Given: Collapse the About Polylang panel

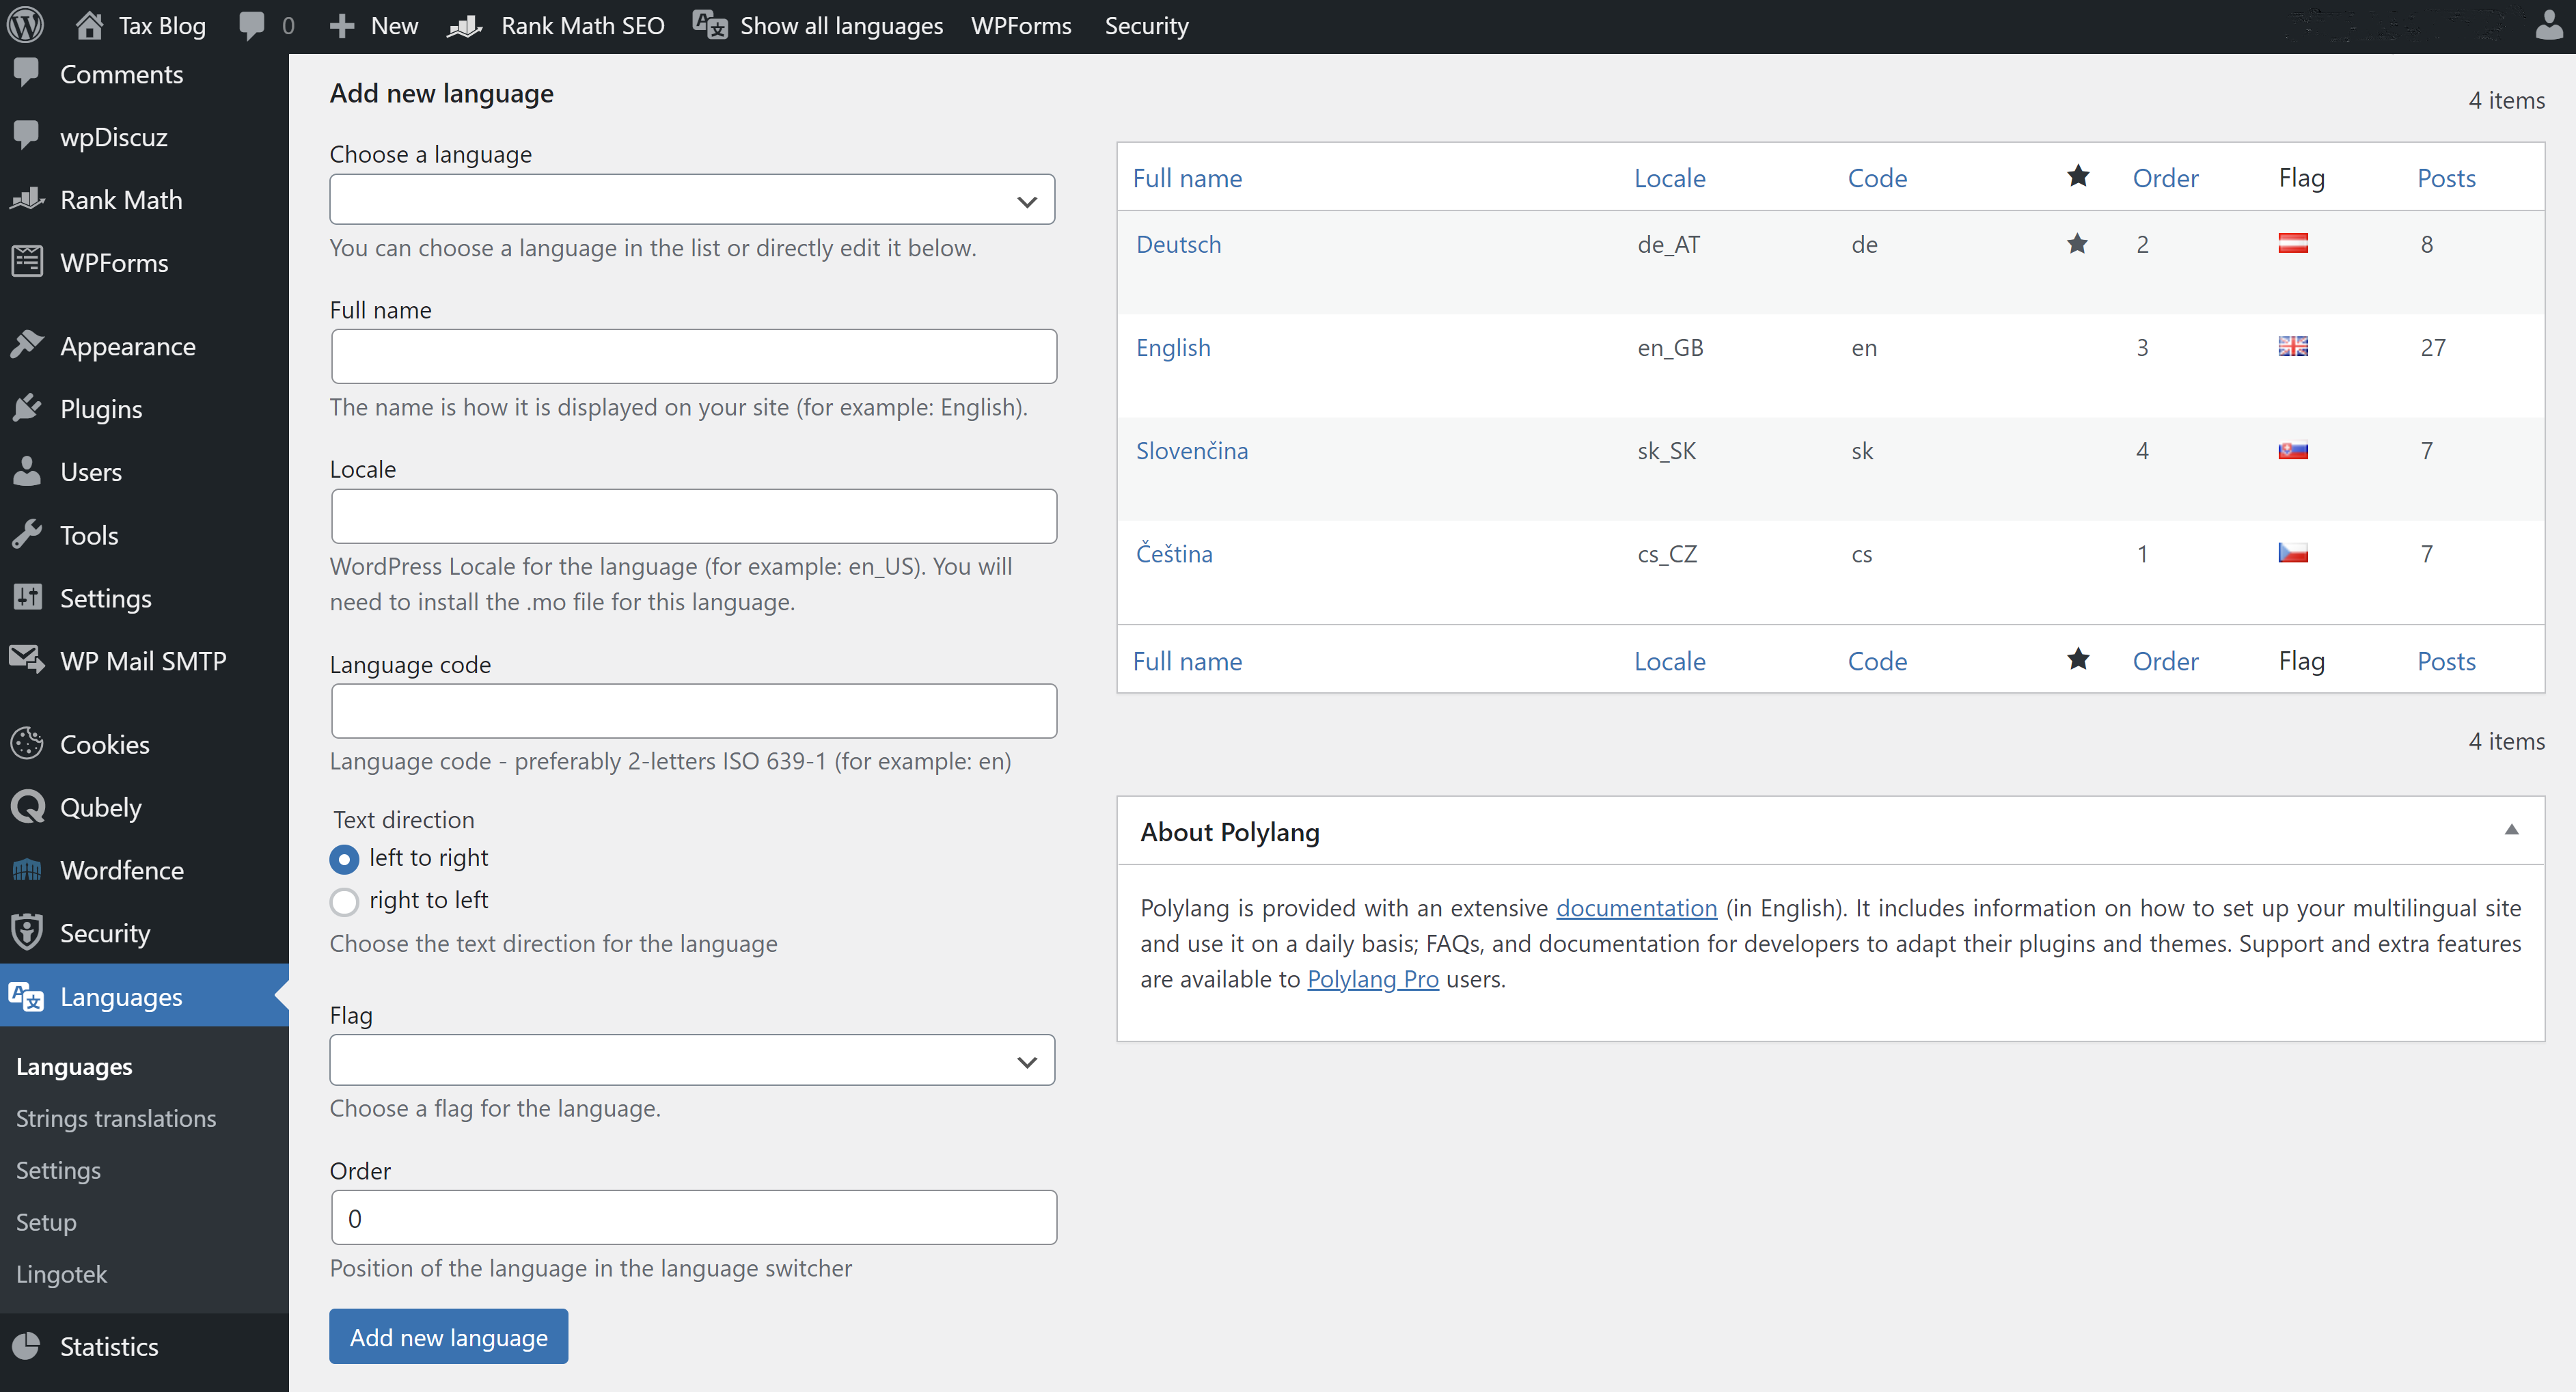Looking at the screenshot, I should click(x=2511, y=830).
